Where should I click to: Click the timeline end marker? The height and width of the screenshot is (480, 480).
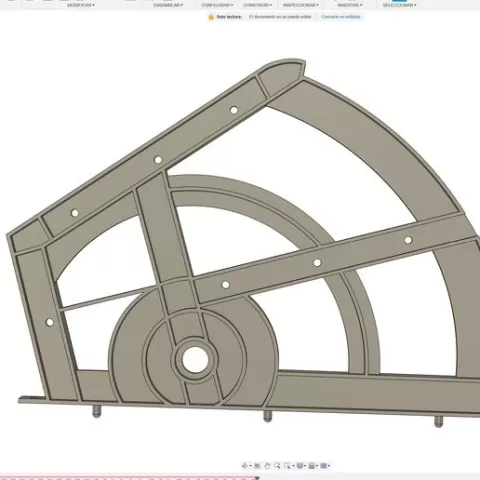[257, 478]
